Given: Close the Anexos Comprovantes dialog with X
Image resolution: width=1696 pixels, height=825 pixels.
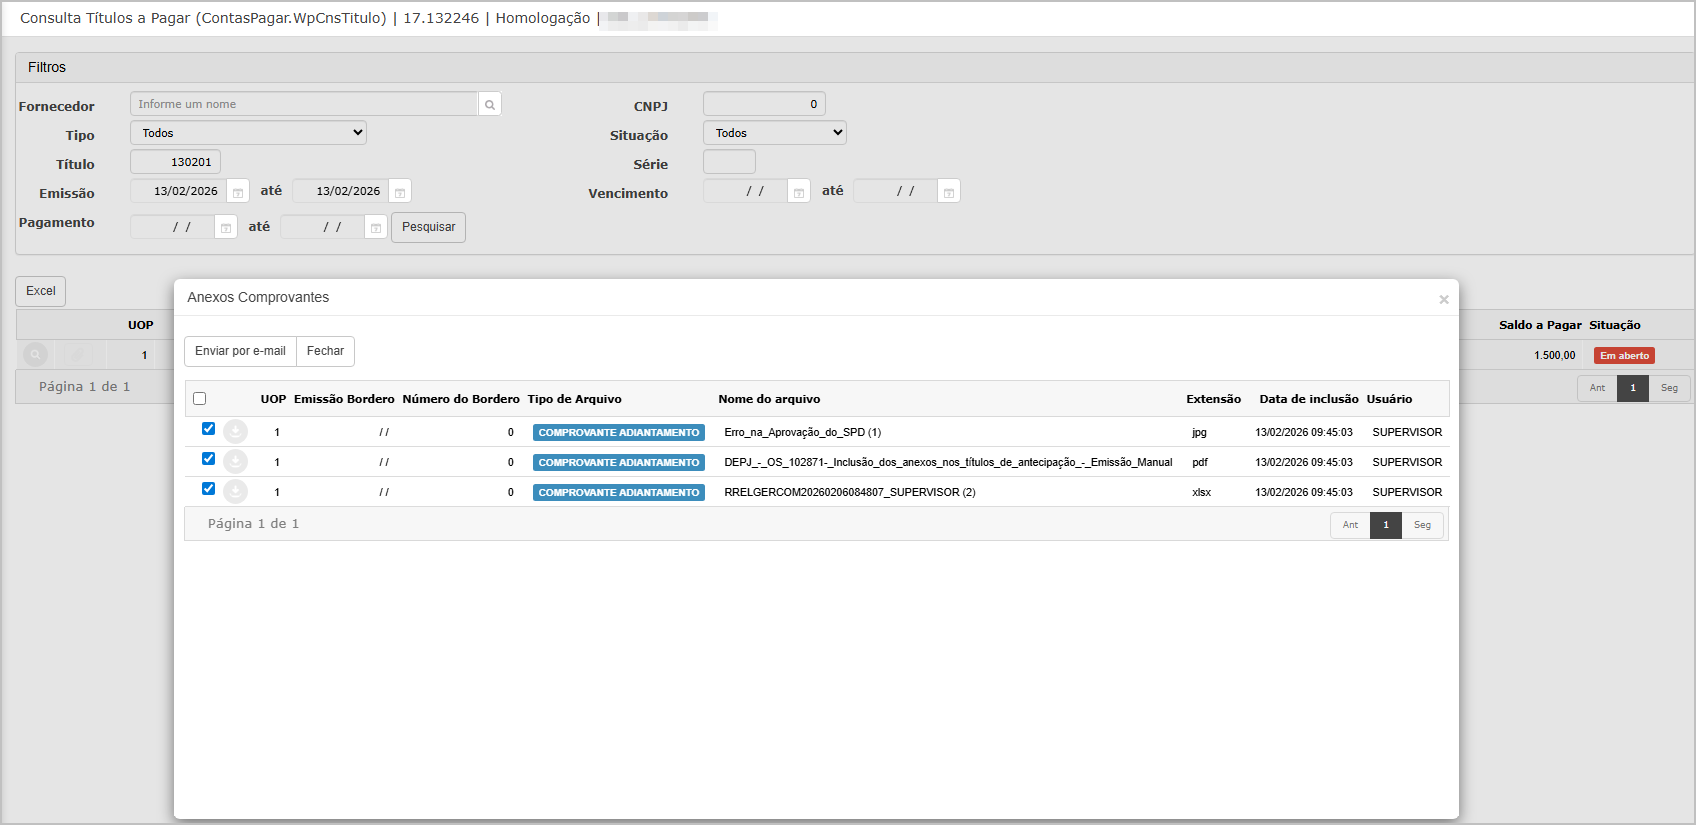Looking at the screenshot, I should click(1443, 299).
